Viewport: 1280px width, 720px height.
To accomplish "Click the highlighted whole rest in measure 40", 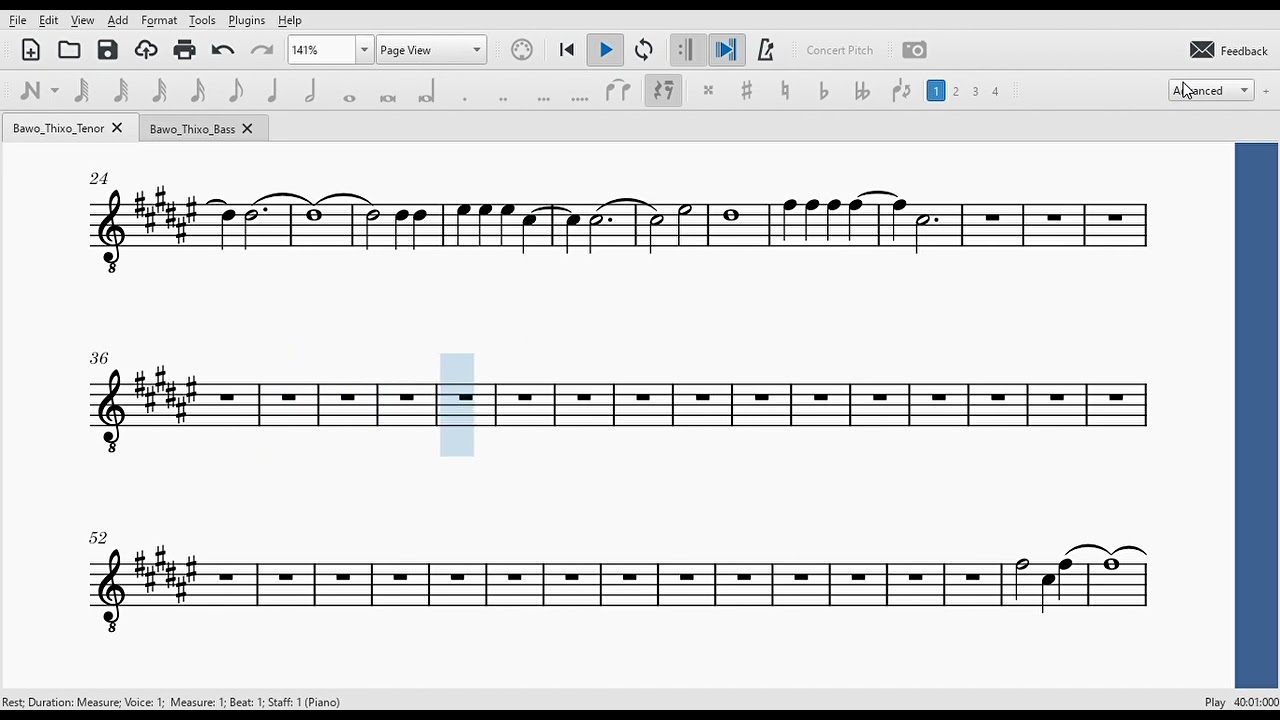I will (466, 398).
